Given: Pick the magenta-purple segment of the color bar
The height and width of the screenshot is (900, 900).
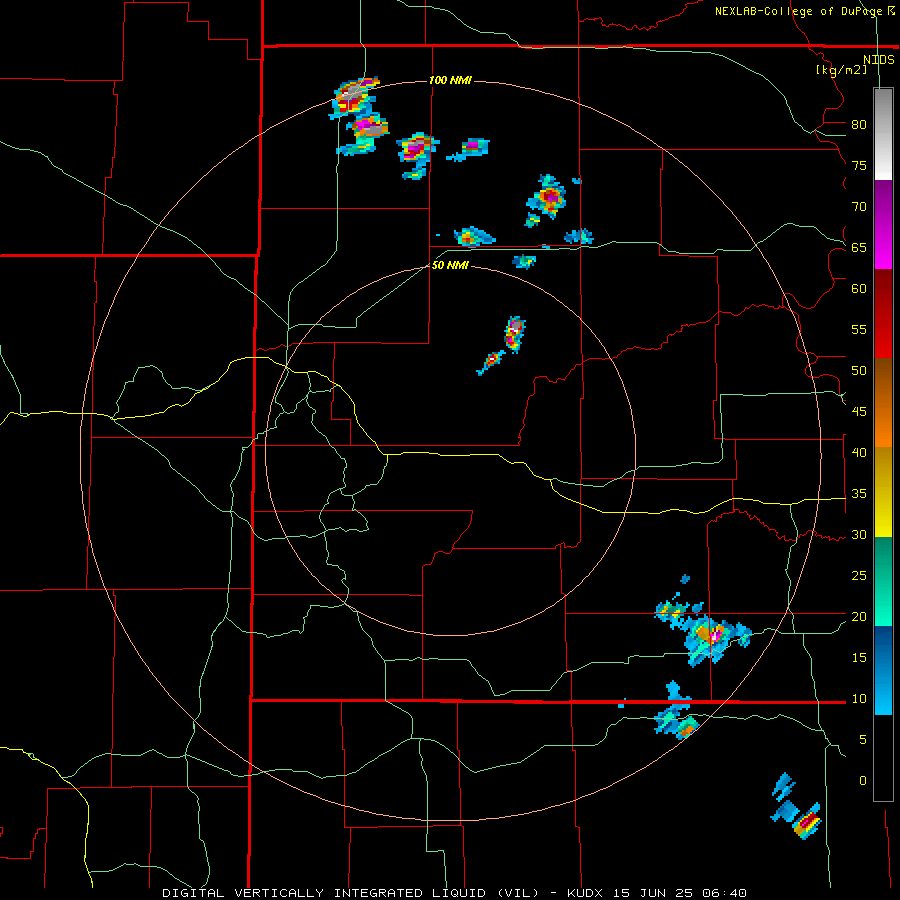Looking at the screenshot, I should pyautogui.click(x=883, y=224).
